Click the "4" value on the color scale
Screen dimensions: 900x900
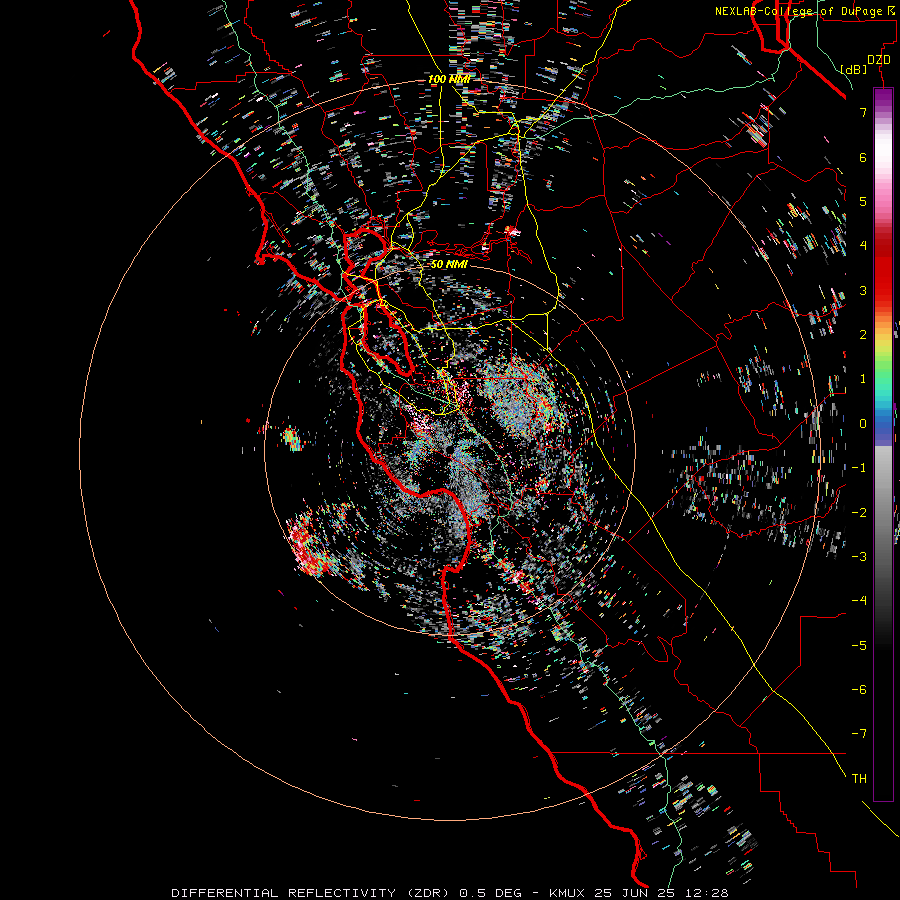[863, 246]
